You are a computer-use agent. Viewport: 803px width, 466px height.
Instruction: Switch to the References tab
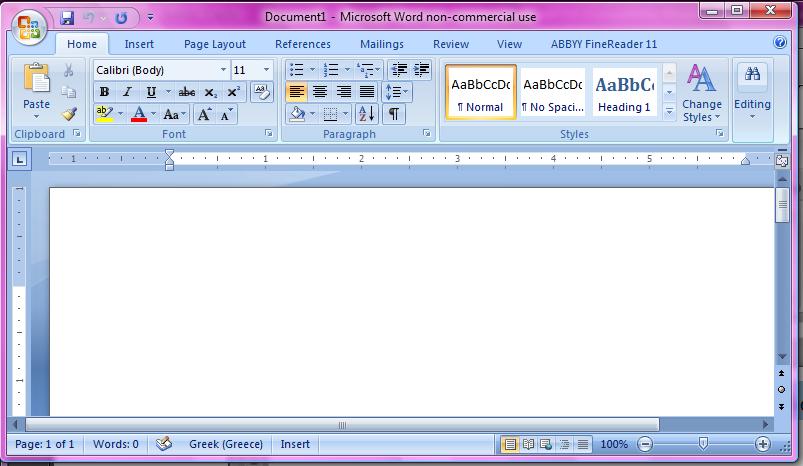[303, 44]
